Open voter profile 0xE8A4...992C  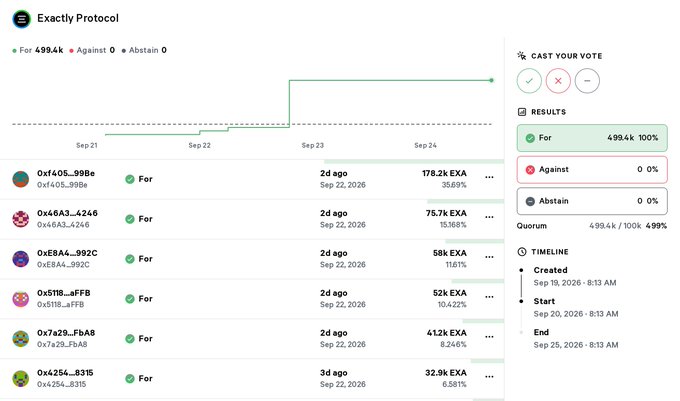click(x=67, y=253)
